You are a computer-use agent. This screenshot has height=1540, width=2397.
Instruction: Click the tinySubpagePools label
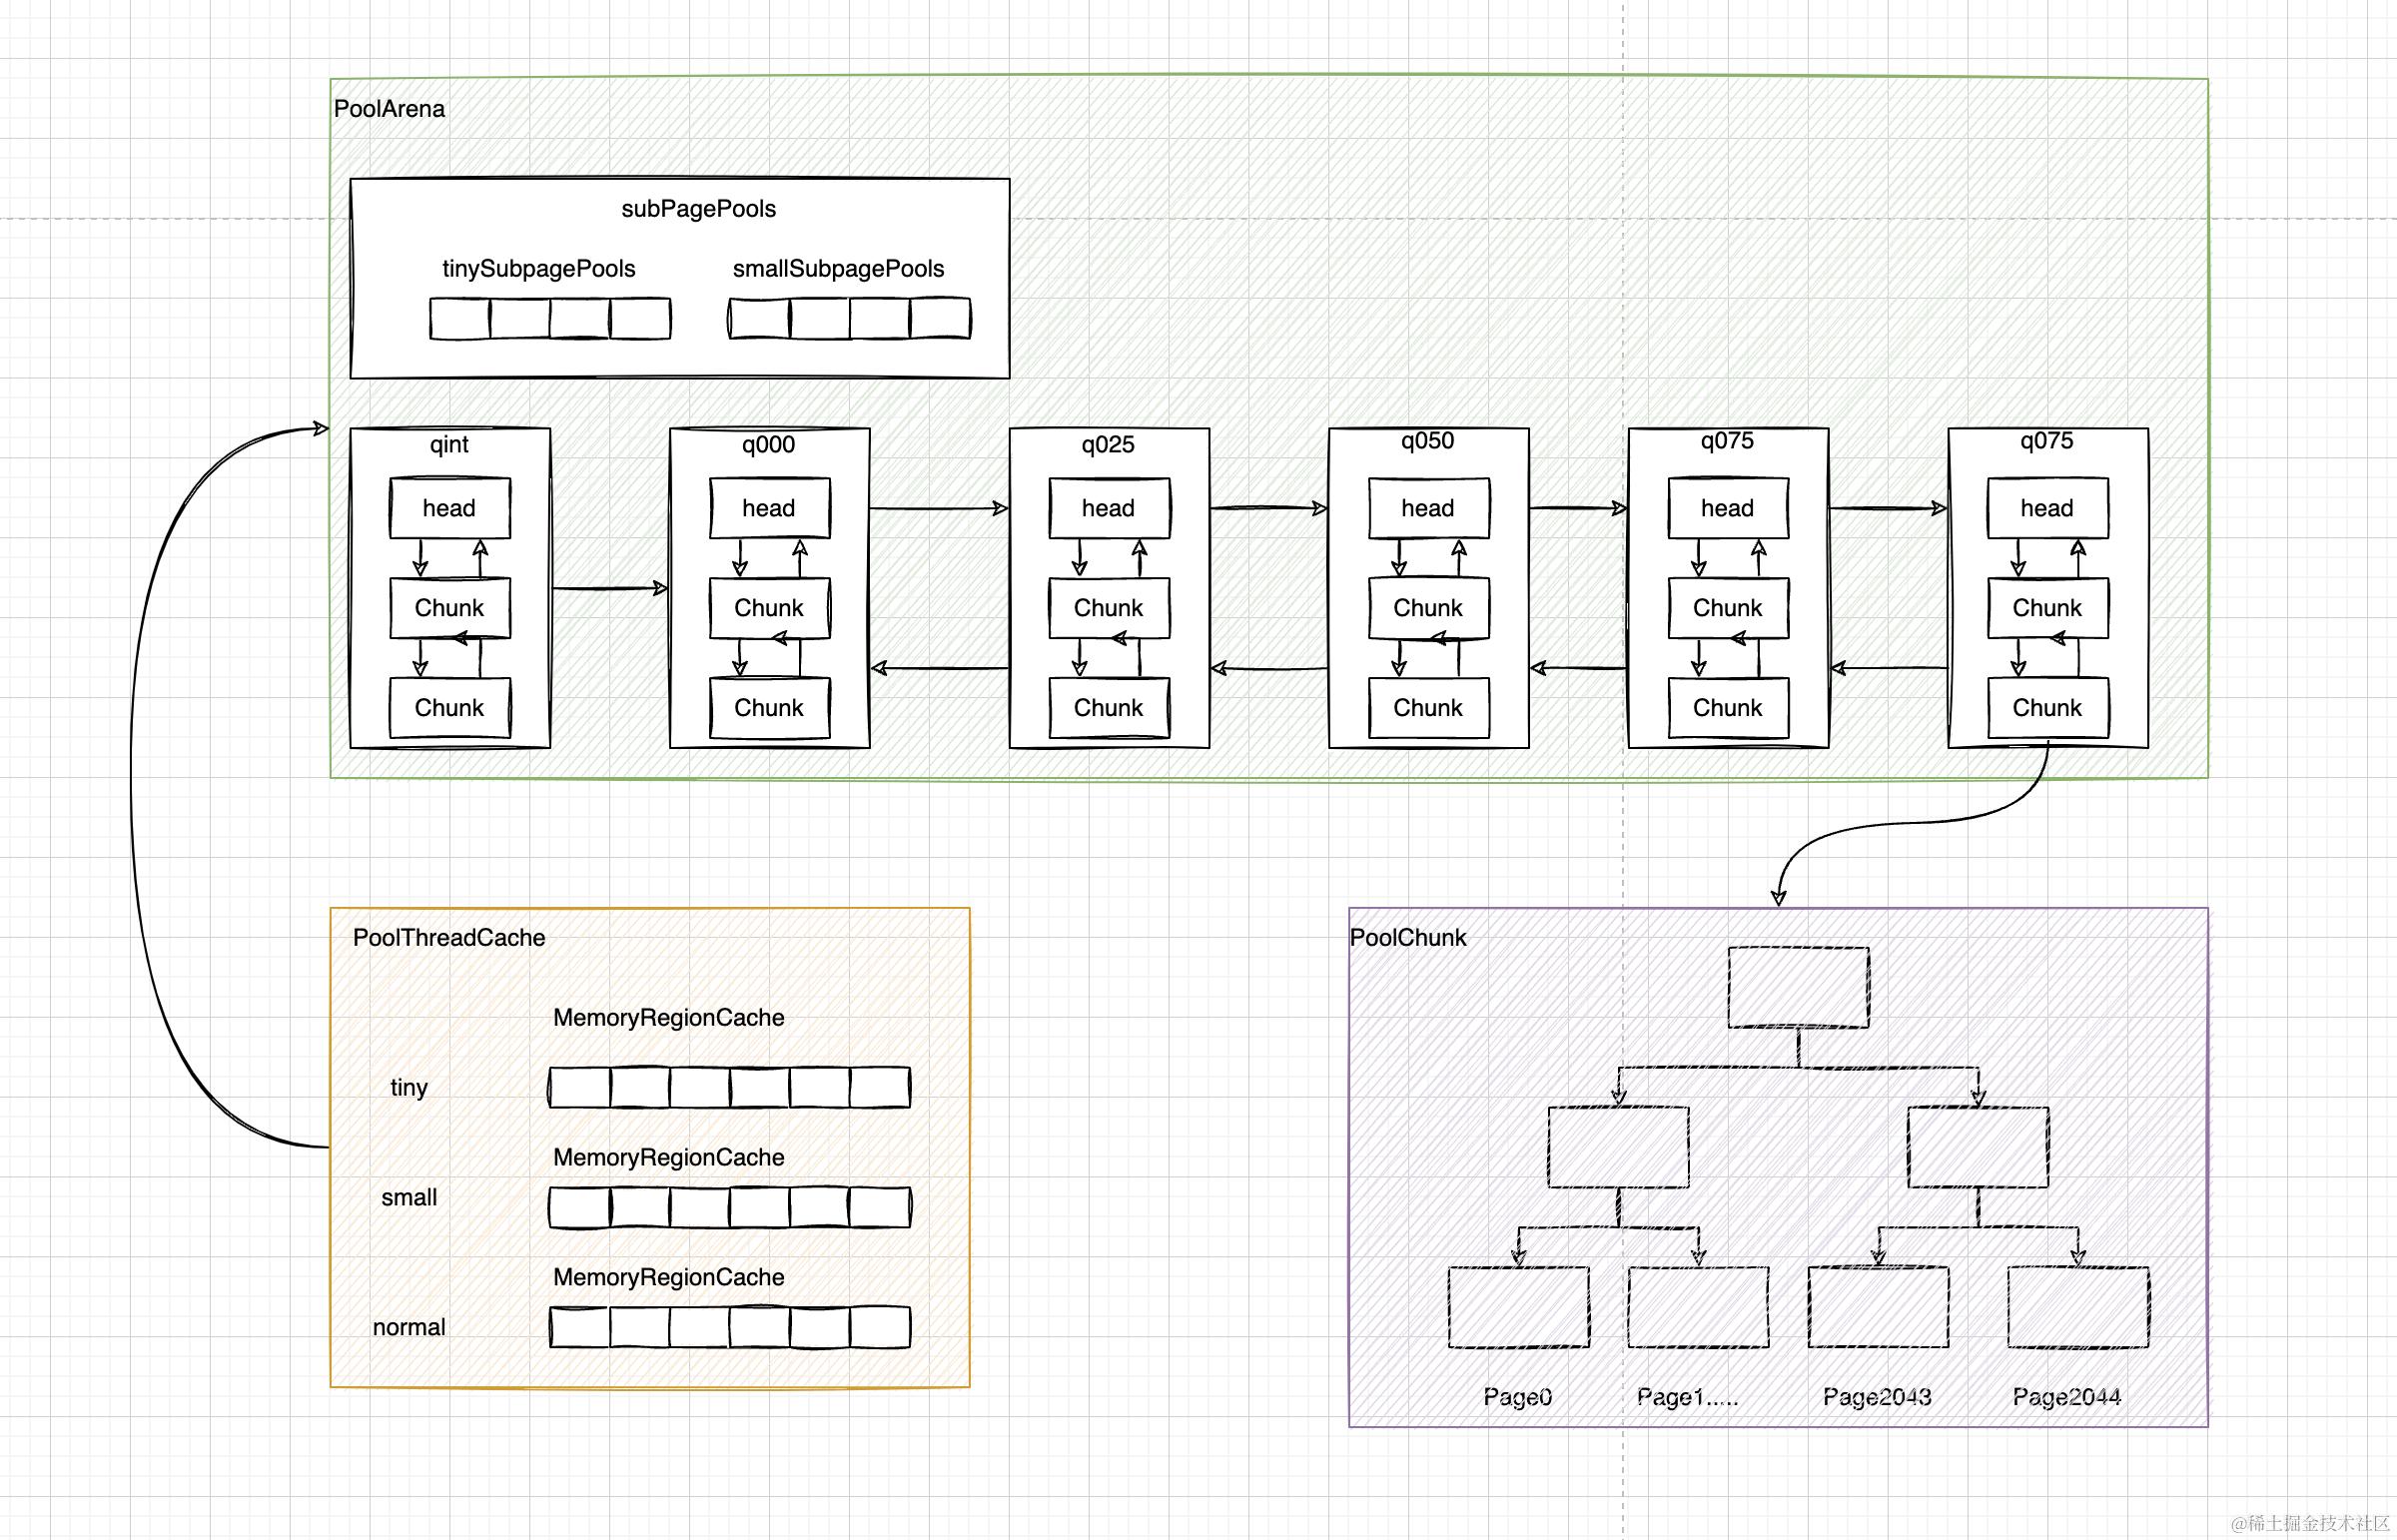pos(538,269)
